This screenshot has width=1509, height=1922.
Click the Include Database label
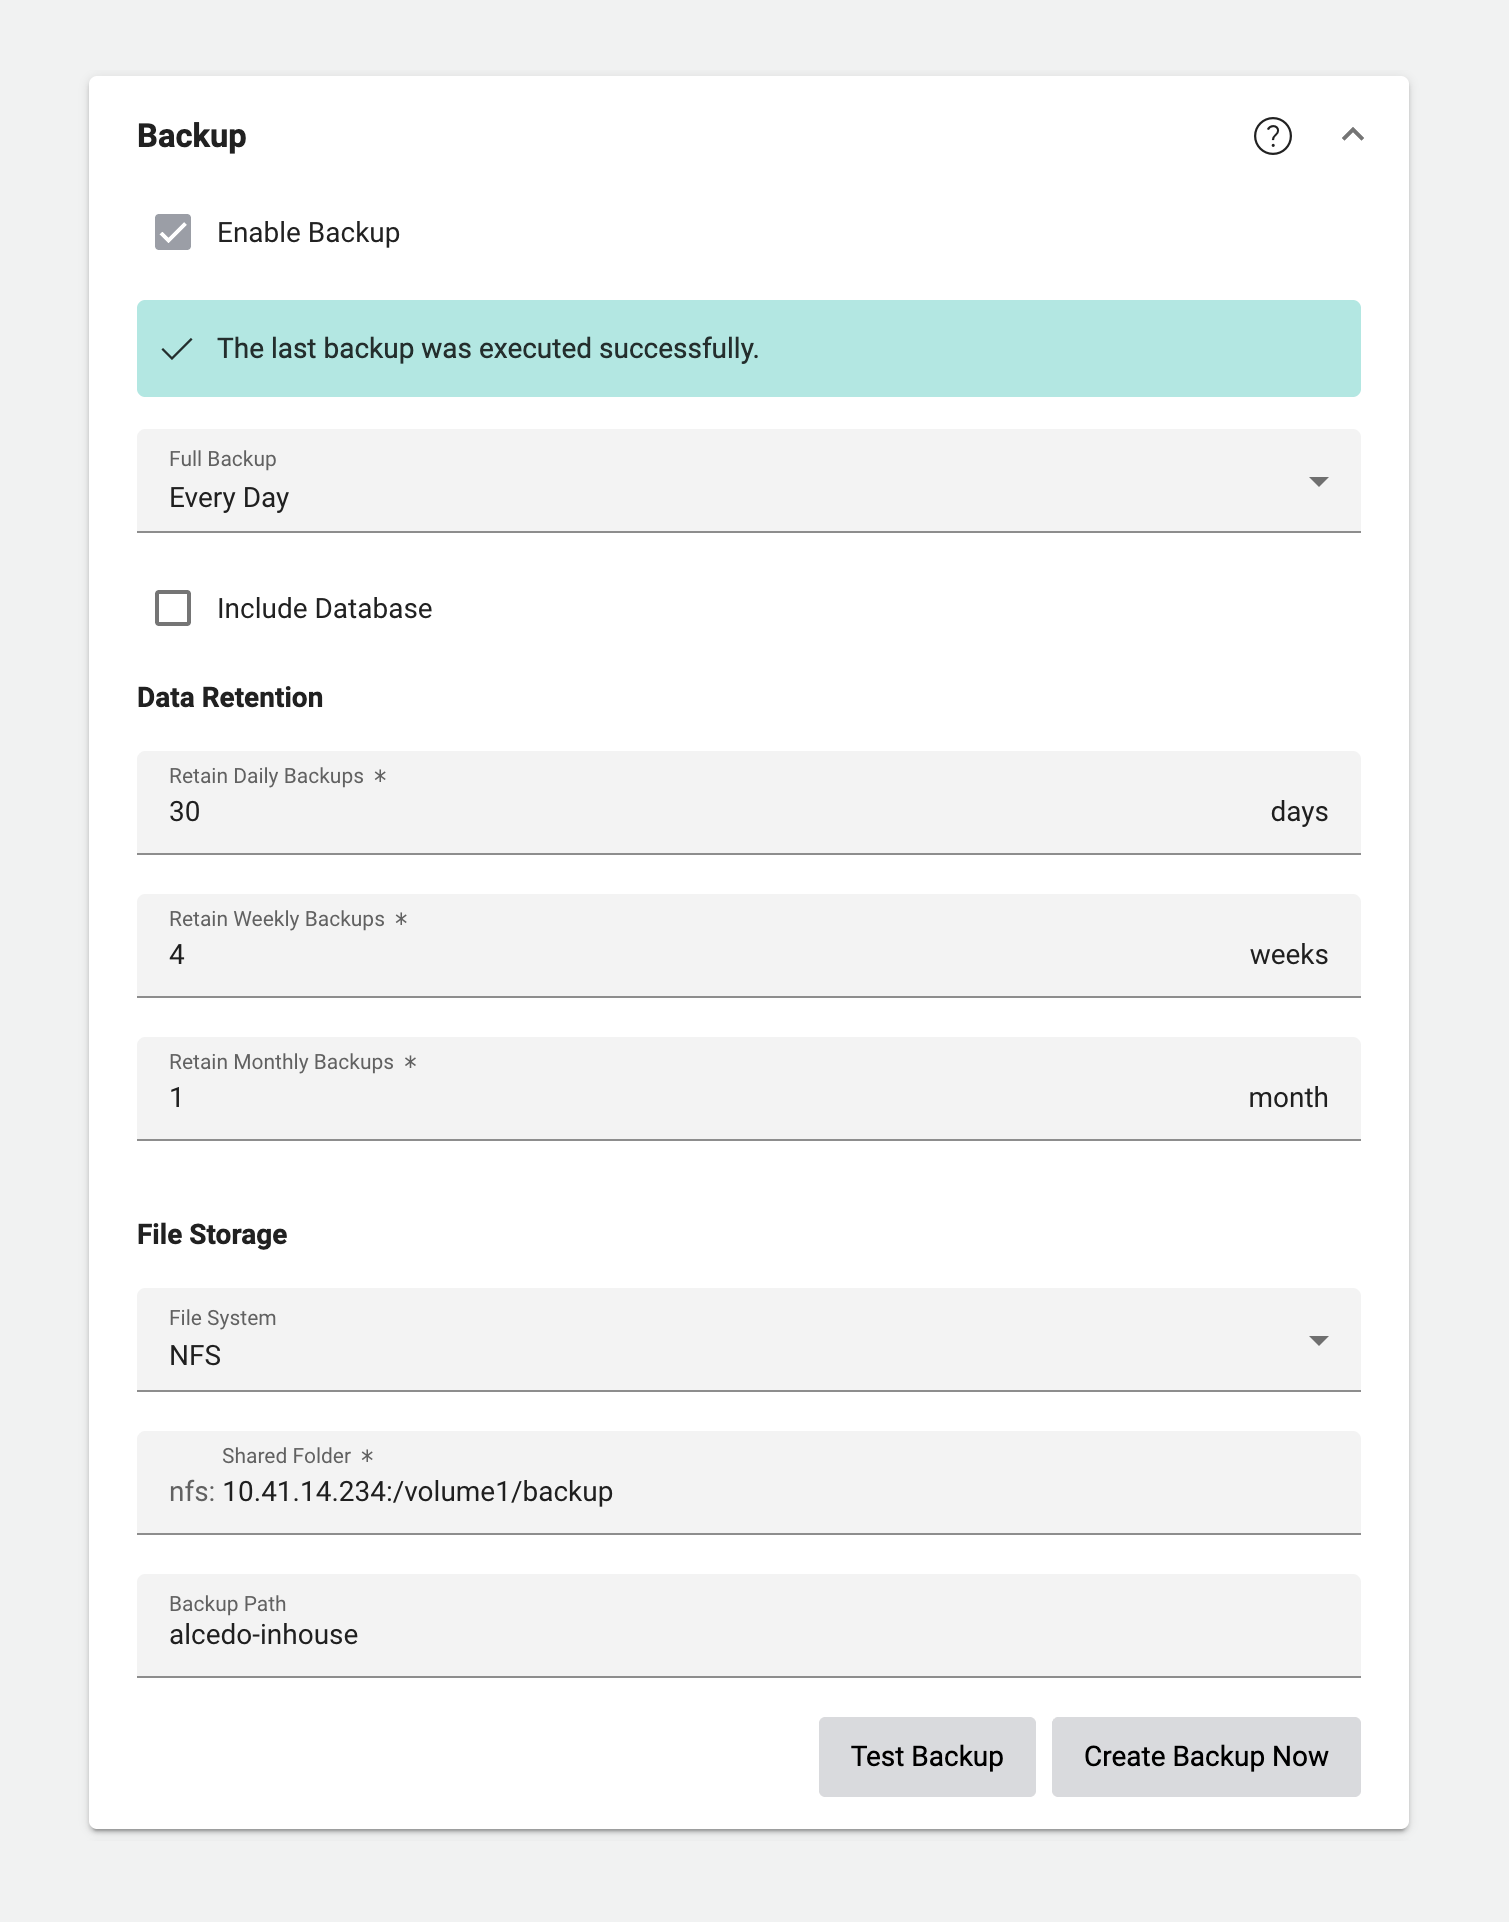pos(324,609)
